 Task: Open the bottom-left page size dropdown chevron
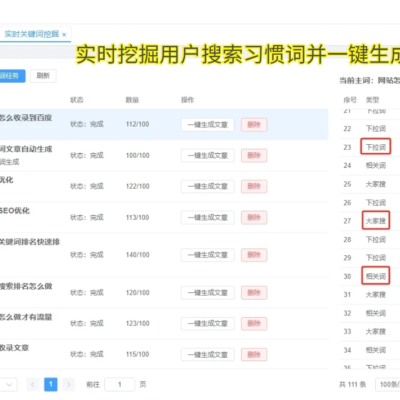9,384
